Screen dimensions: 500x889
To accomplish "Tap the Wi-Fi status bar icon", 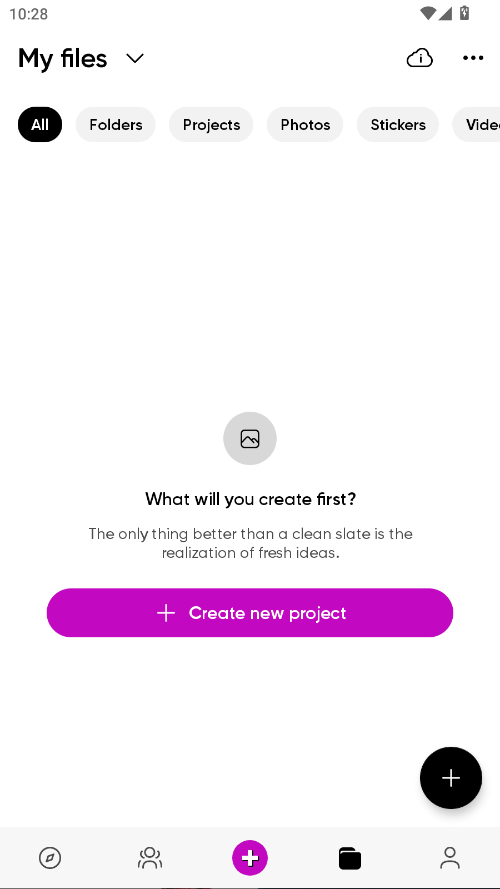I will click(428, 12).
